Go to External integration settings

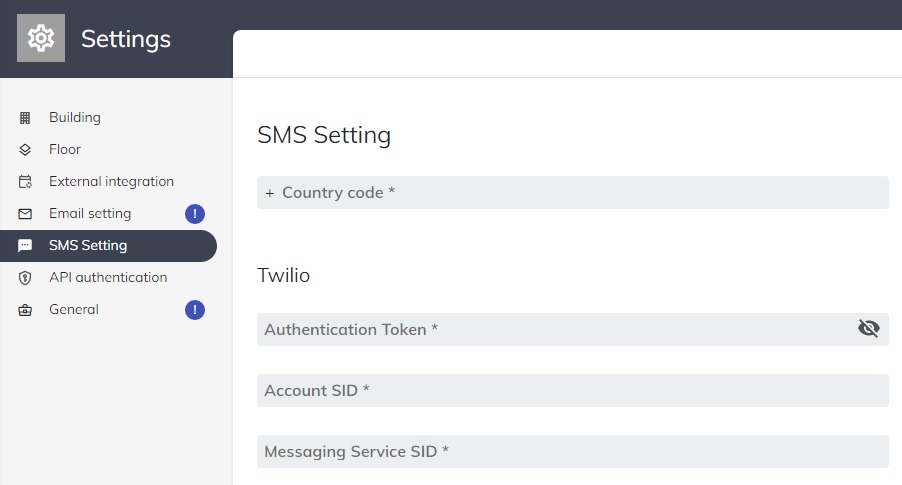coord(111,181)
